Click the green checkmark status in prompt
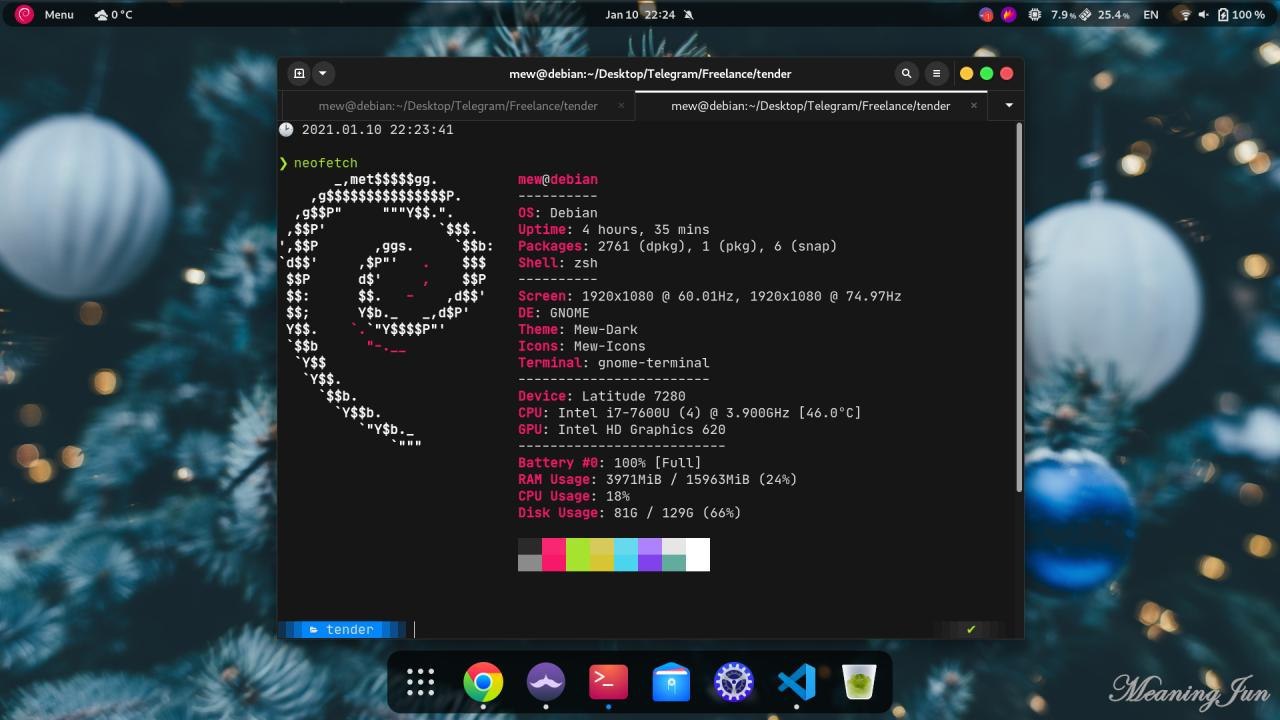 971,629
